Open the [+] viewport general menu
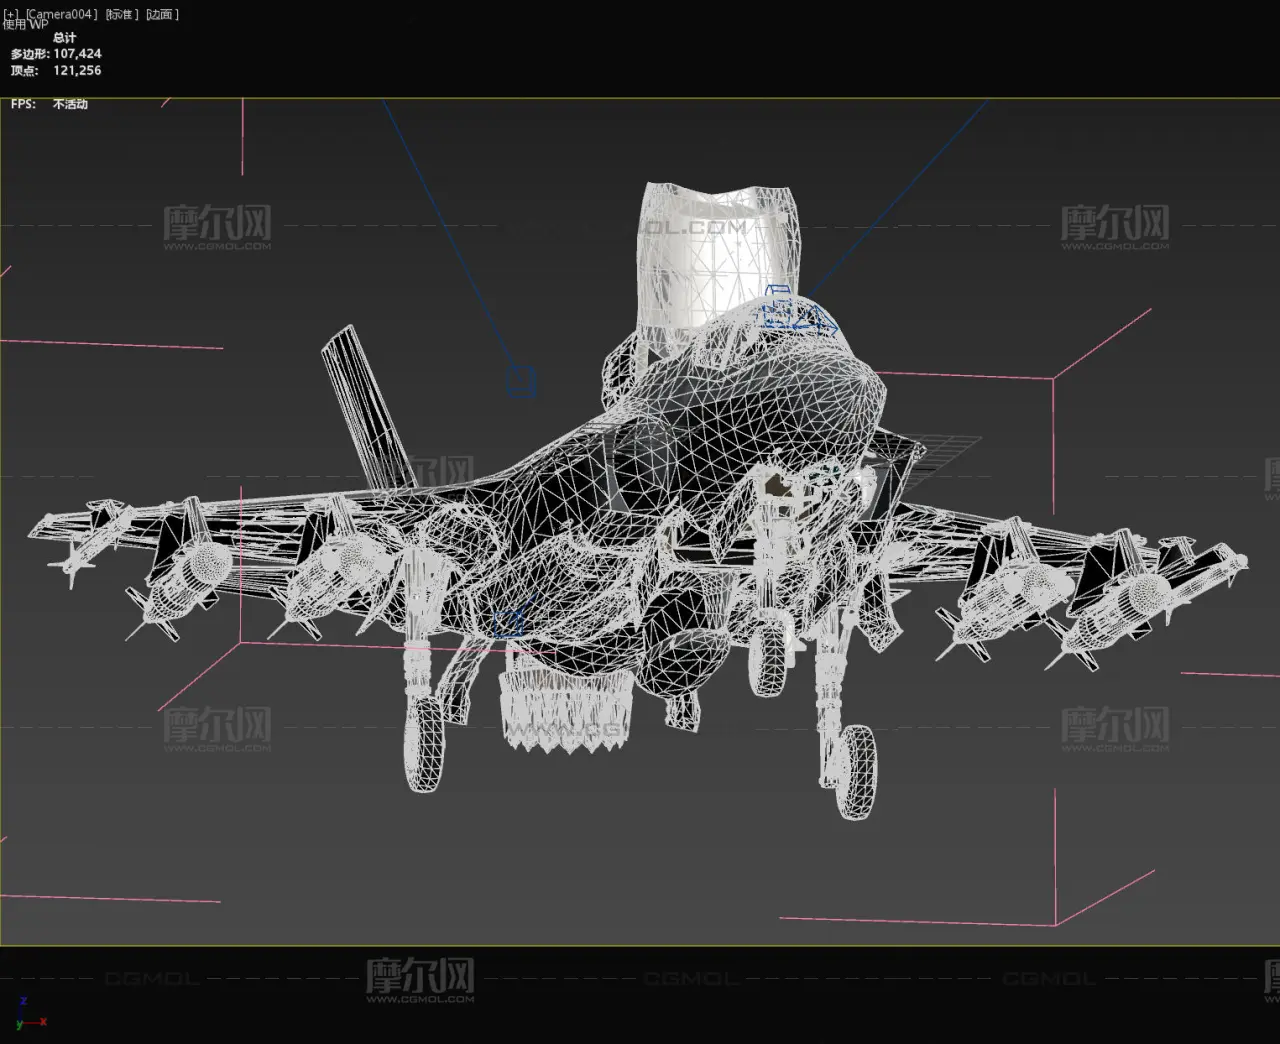The image size is (1280, 1044). pos(11,14)
